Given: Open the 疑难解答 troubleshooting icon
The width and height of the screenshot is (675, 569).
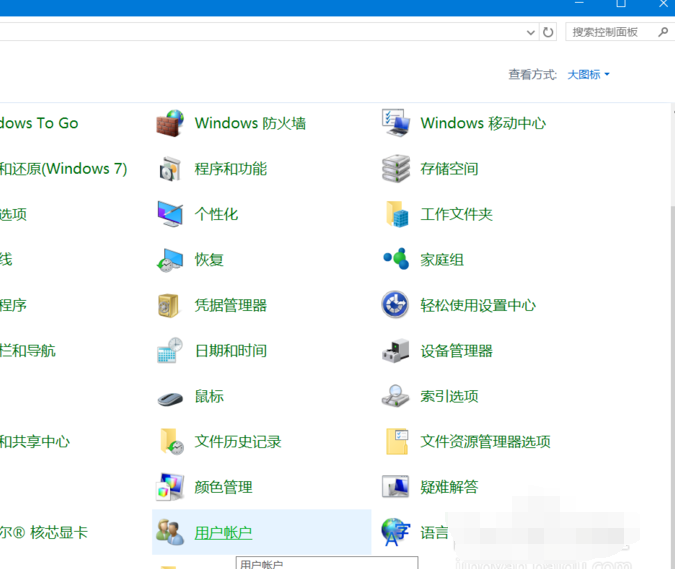Looking at the screenshot, I should 396,487.
